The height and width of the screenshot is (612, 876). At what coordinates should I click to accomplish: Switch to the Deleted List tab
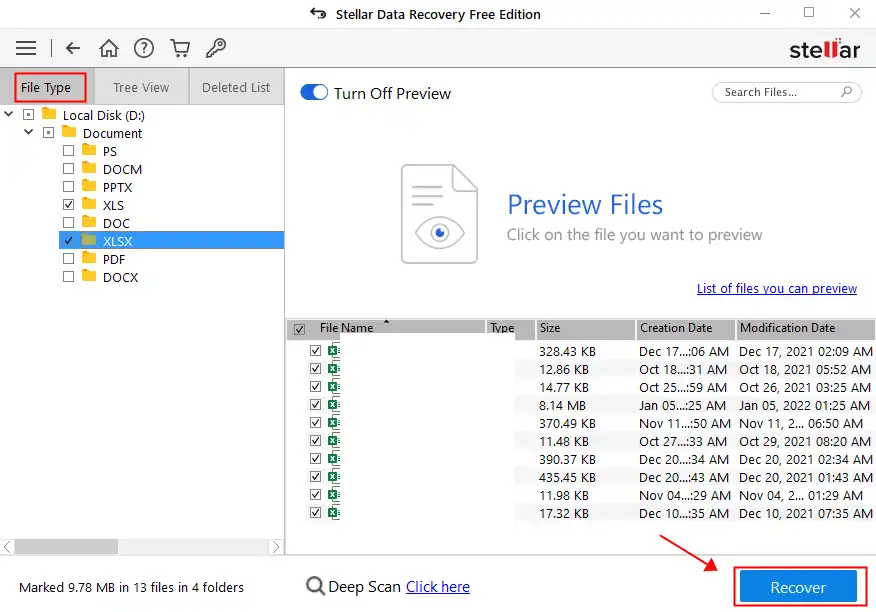[x=236, y=87]
